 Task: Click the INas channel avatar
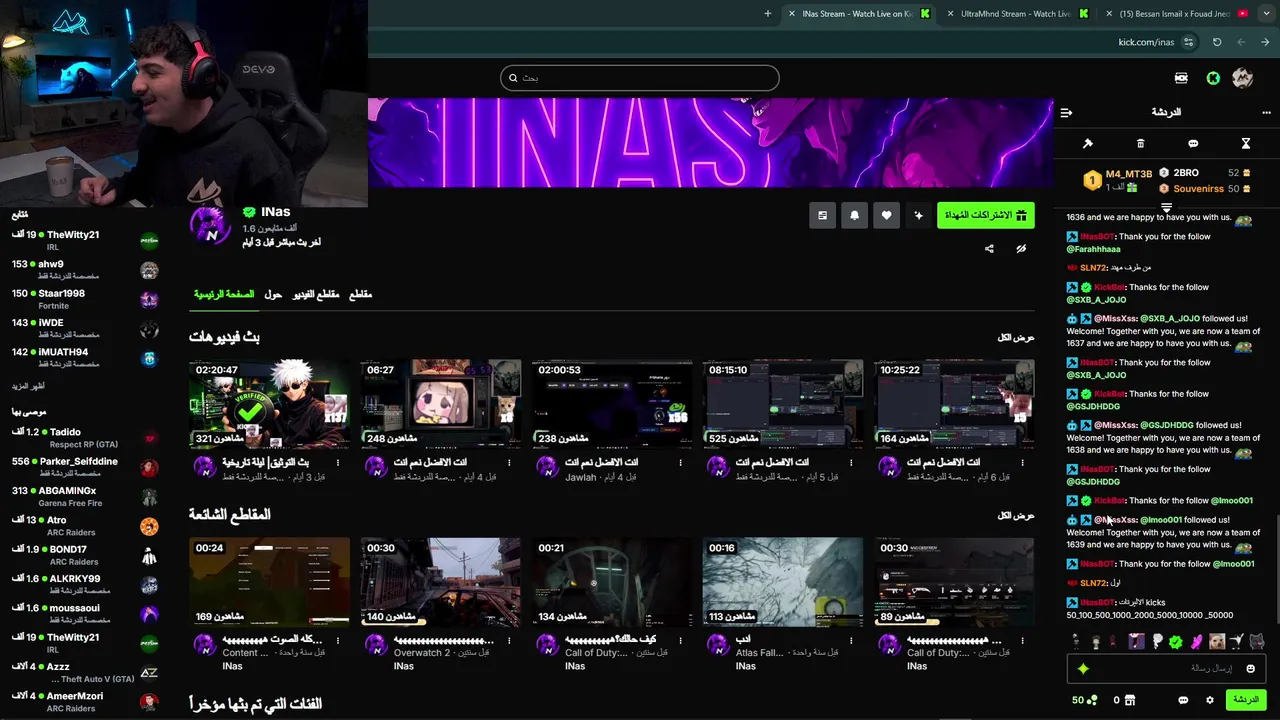pos(210,225)
